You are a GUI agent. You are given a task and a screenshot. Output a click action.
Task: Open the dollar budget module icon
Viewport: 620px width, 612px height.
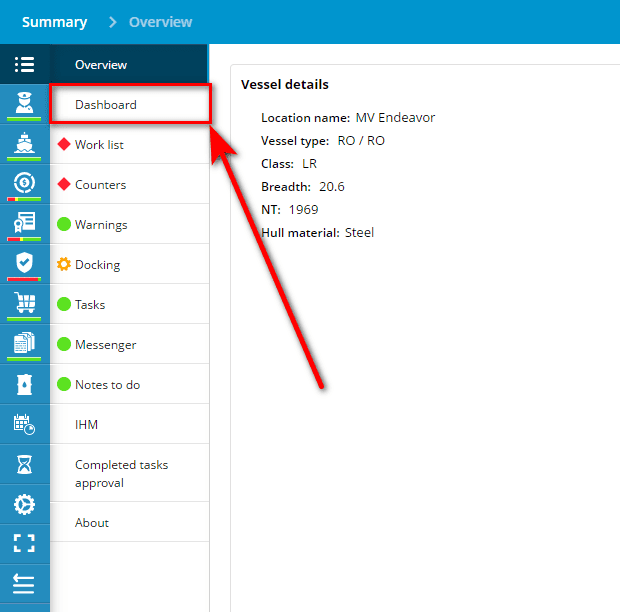pyautogui.click(x=24, y=182)
